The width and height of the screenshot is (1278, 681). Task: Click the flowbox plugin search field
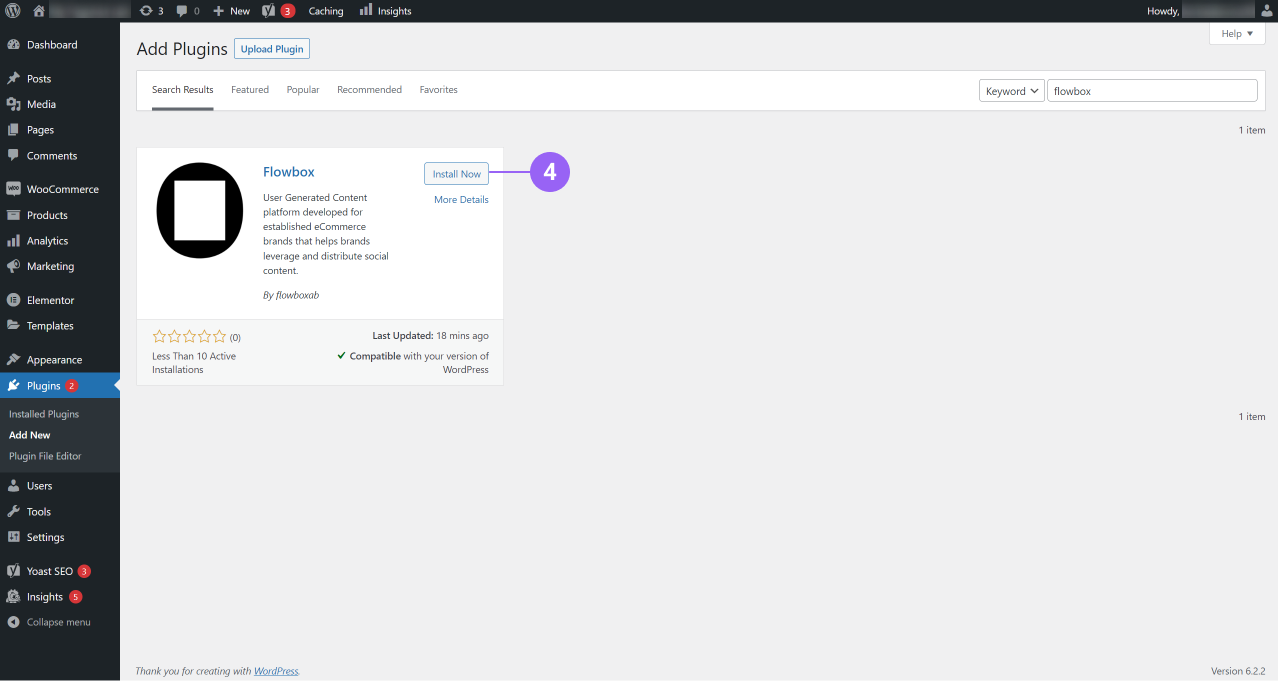(x=1152, y=91)
